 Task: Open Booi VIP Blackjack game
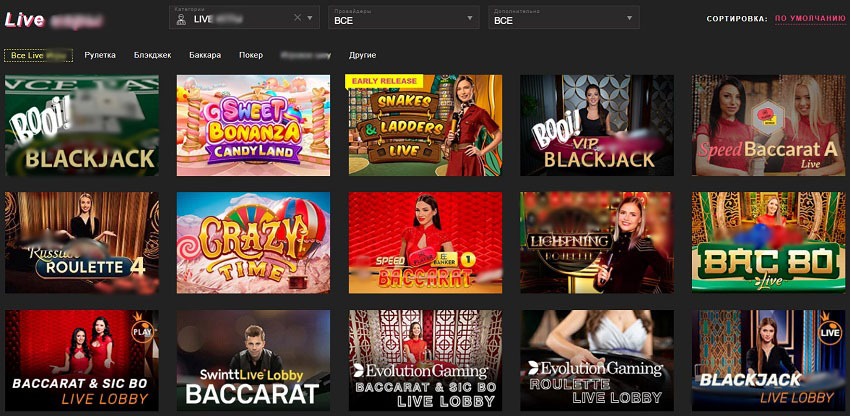[x=597, y=125]
